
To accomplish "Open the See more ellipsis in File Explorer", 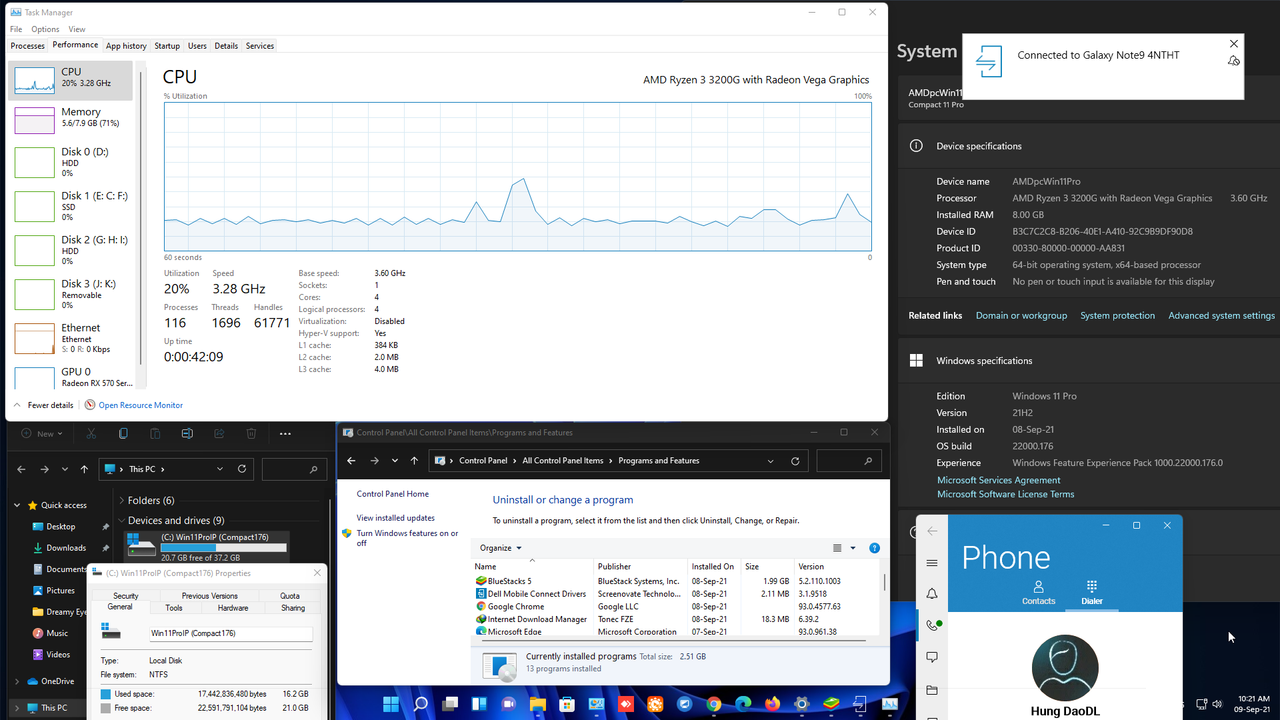I will pos(285,434).
